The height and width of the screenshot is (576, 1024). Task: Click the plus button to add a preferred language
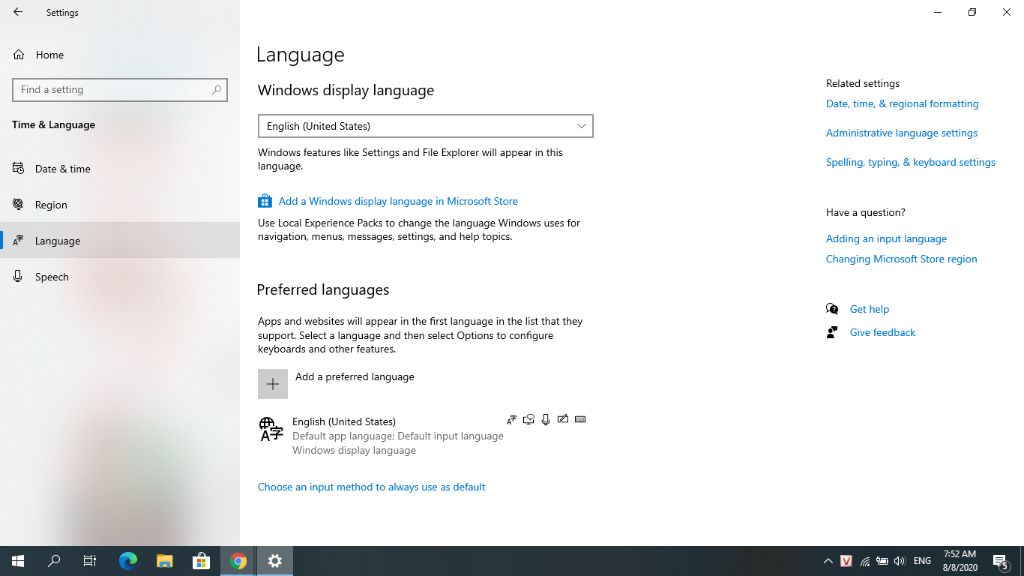(272, 383)
